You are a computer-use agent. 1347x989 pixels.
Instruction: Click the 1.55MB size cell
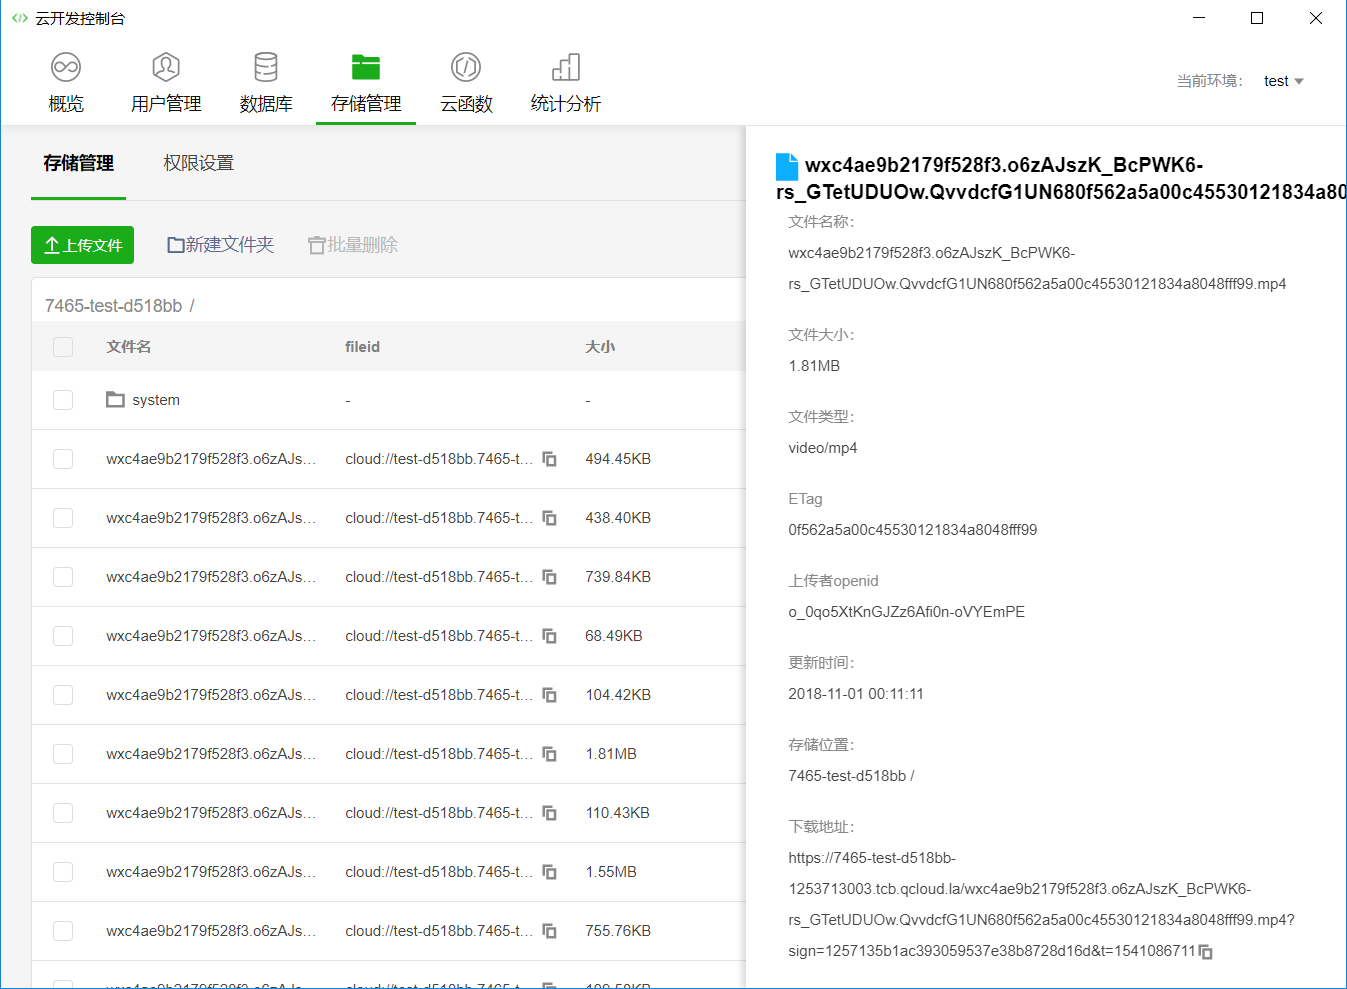click(611, 872)
